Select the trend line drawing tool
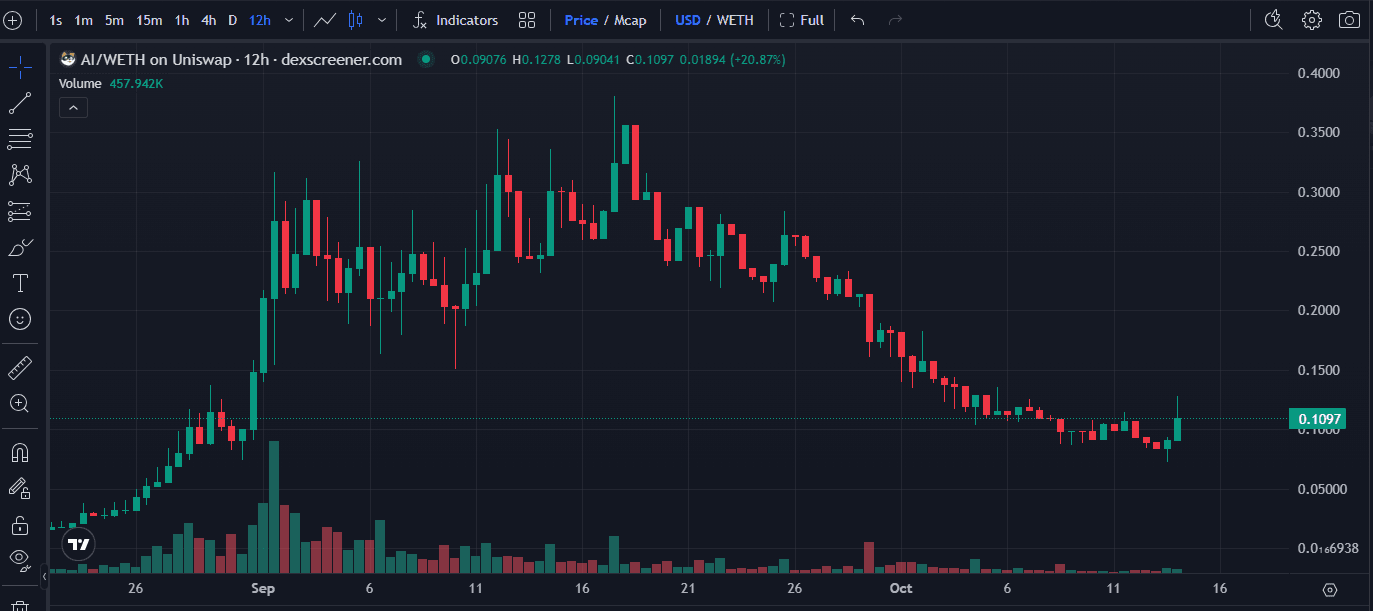1373x611 pixels. coord(20,103)
